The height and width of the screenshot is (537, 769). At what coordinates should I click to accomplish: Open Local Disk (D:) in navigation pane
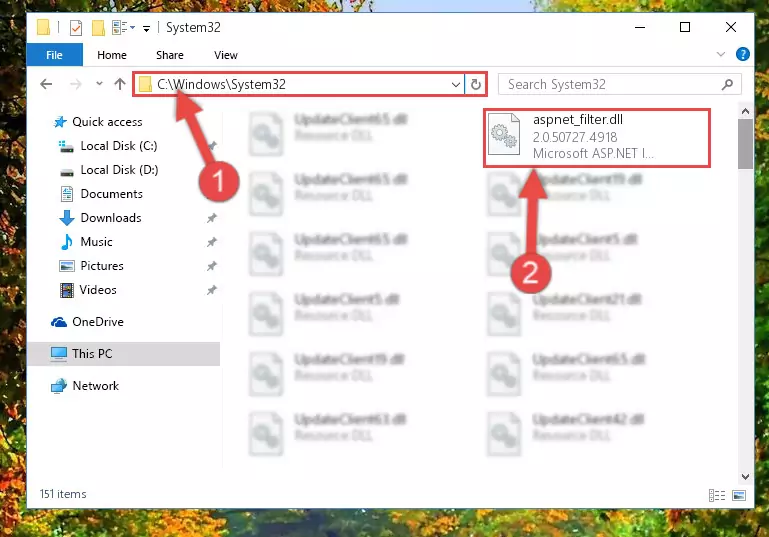point(119,170)
